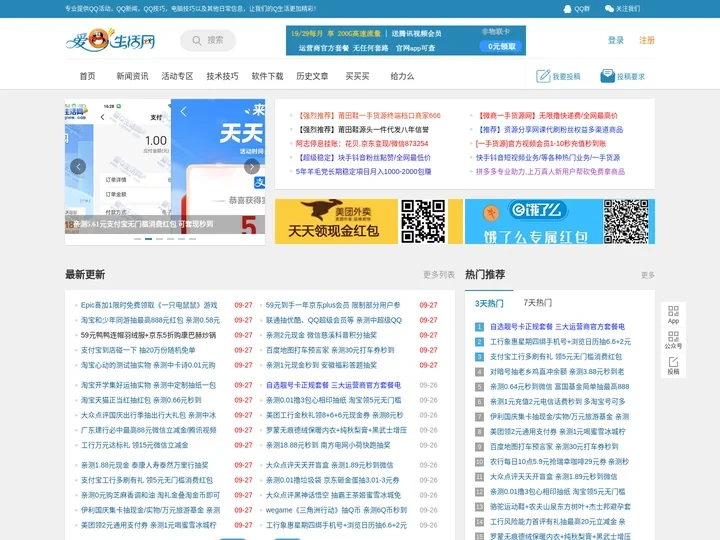Open the 活动专区 navigation item
This screenshot has width=720, height=540.
pyautogui.click(x=177, y=76)
